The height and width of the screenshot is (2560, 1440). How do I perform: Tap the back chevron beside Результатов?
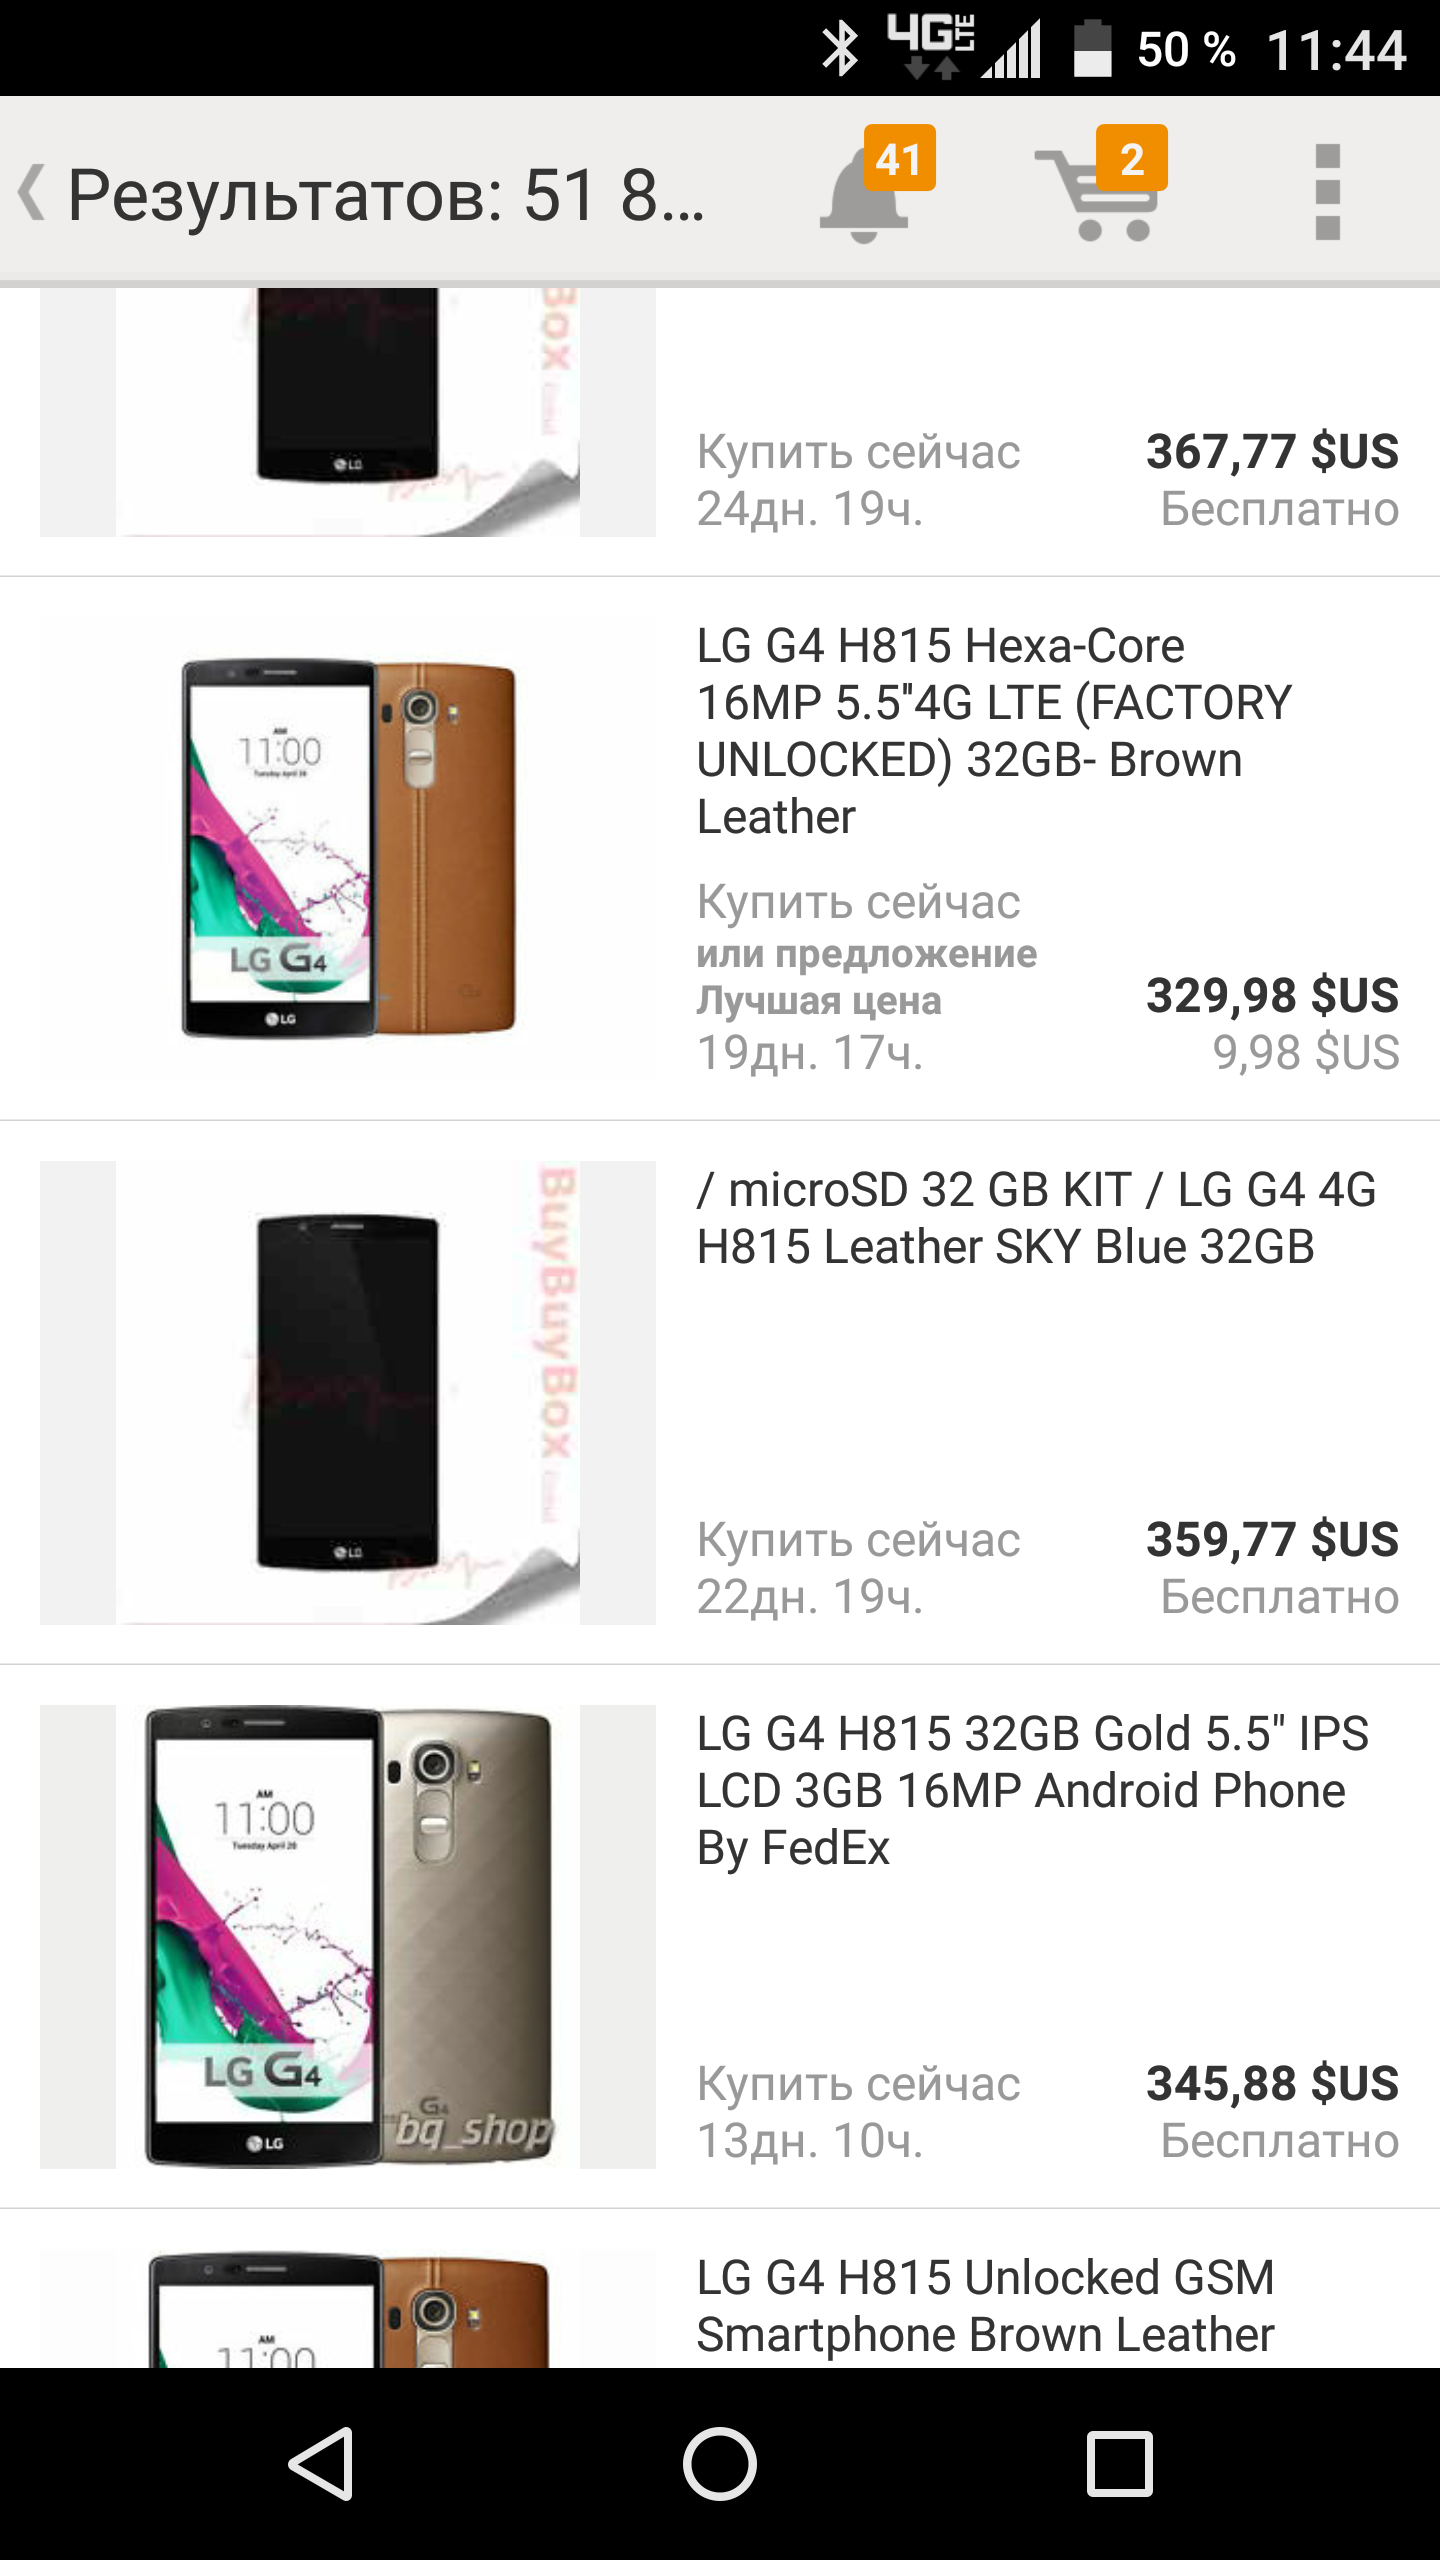click(x=32, y=192)
